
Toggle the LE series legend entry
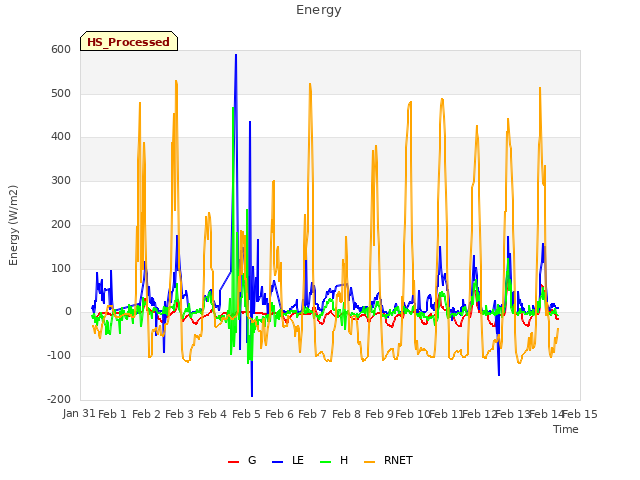[288, 460]
